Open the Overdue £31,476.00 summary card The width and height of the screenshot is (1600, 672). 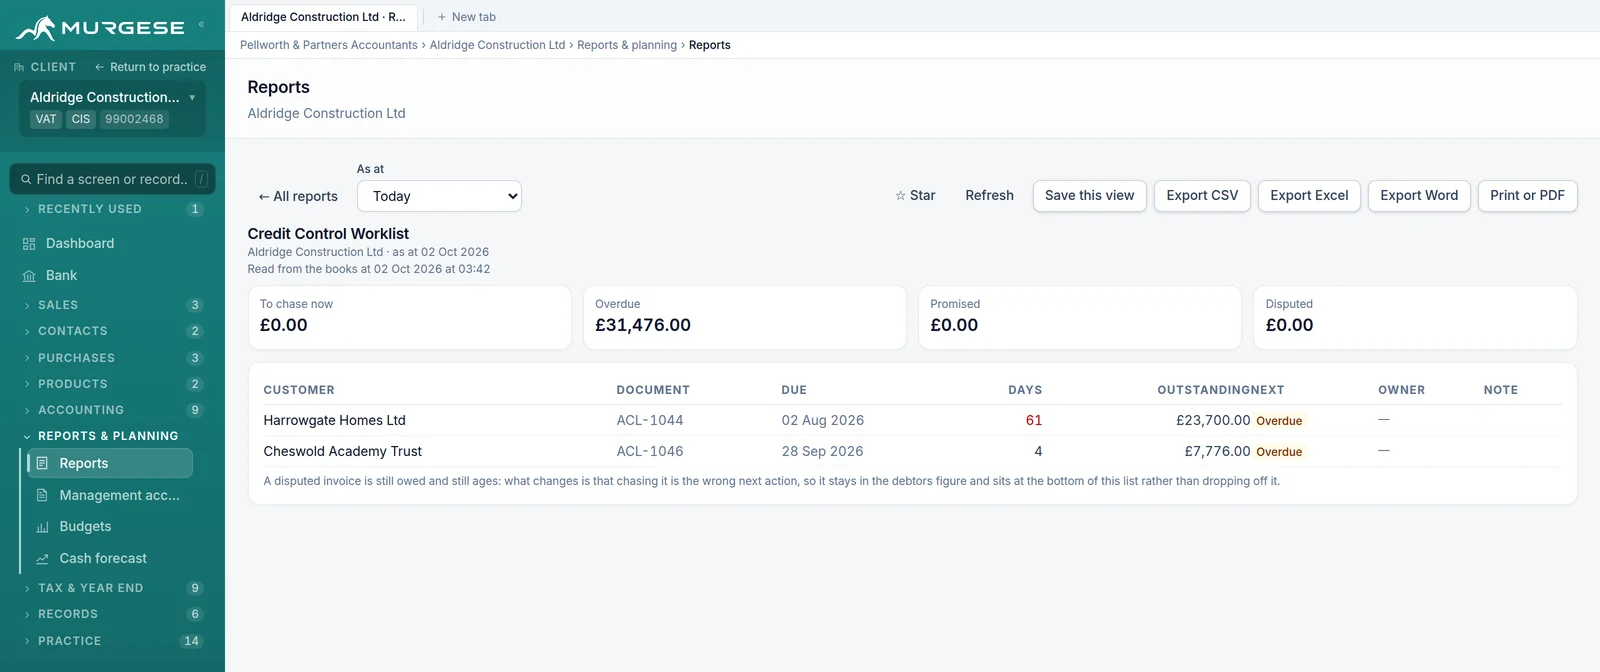pos(745,318)
